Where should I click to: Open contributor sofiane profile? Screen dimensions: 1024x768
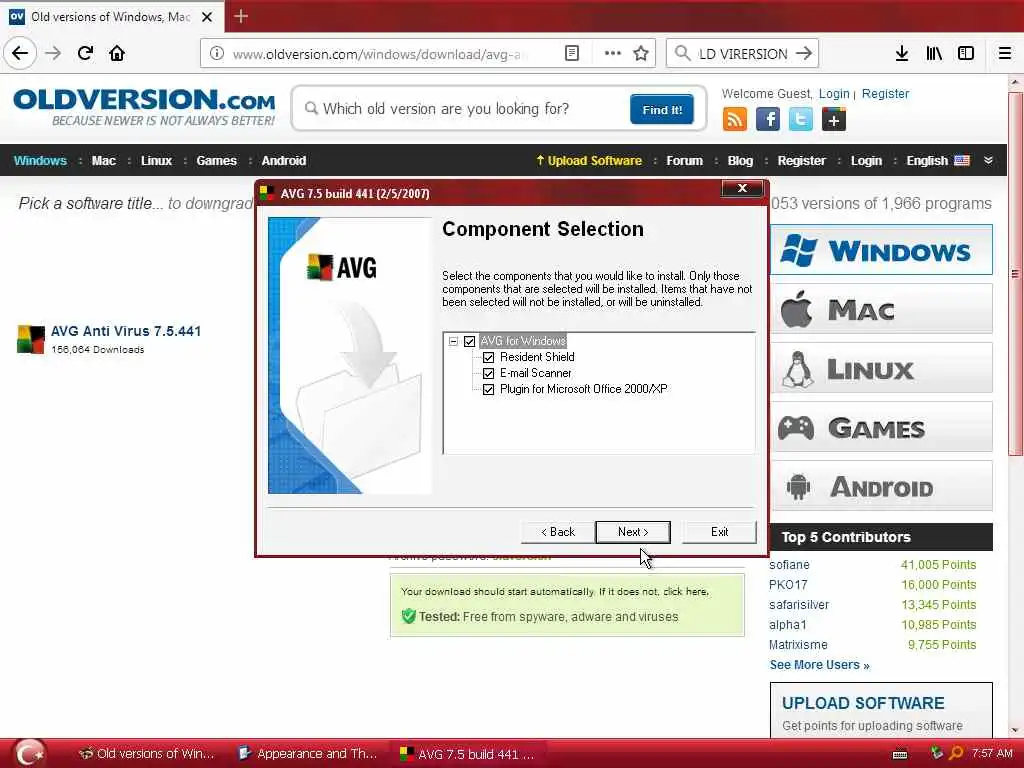click(789, 565)
